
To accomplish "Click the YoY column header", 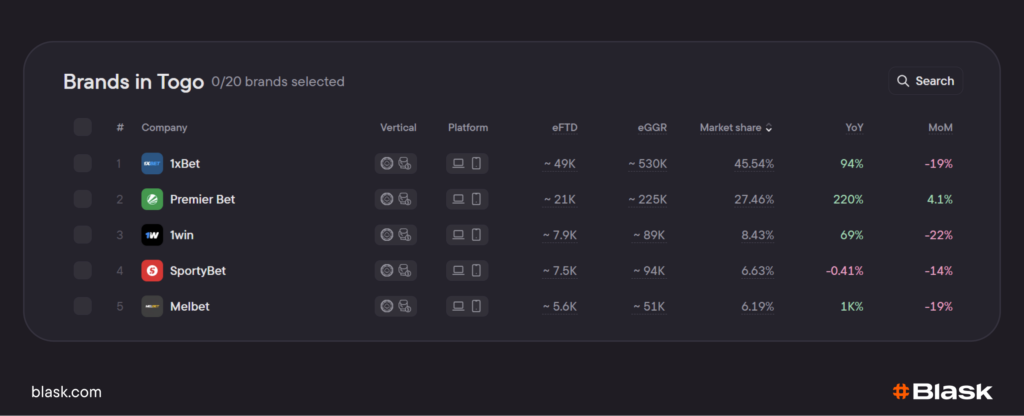I will coord(853,128).
